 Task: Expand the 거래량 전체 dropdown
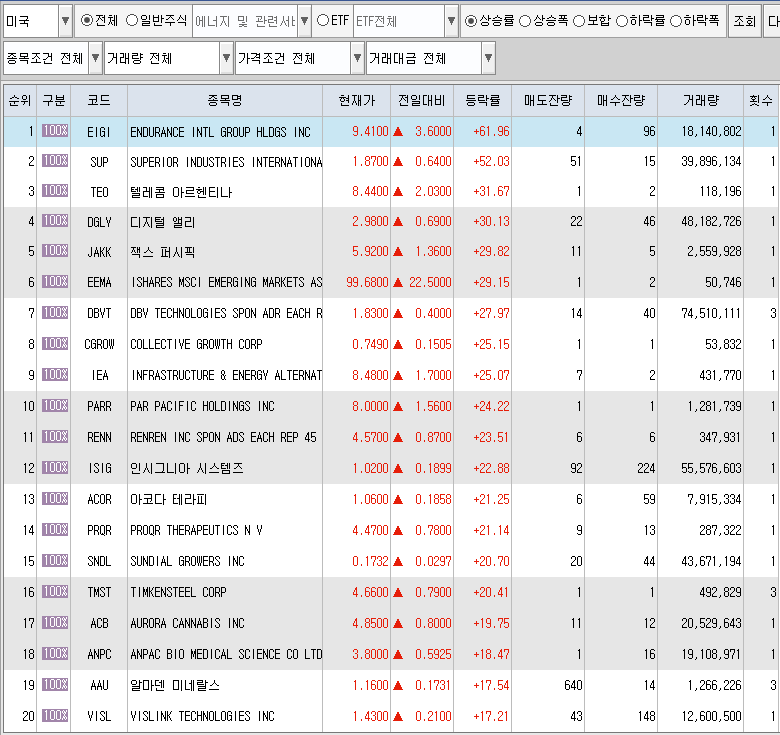(x=226, y=58)
